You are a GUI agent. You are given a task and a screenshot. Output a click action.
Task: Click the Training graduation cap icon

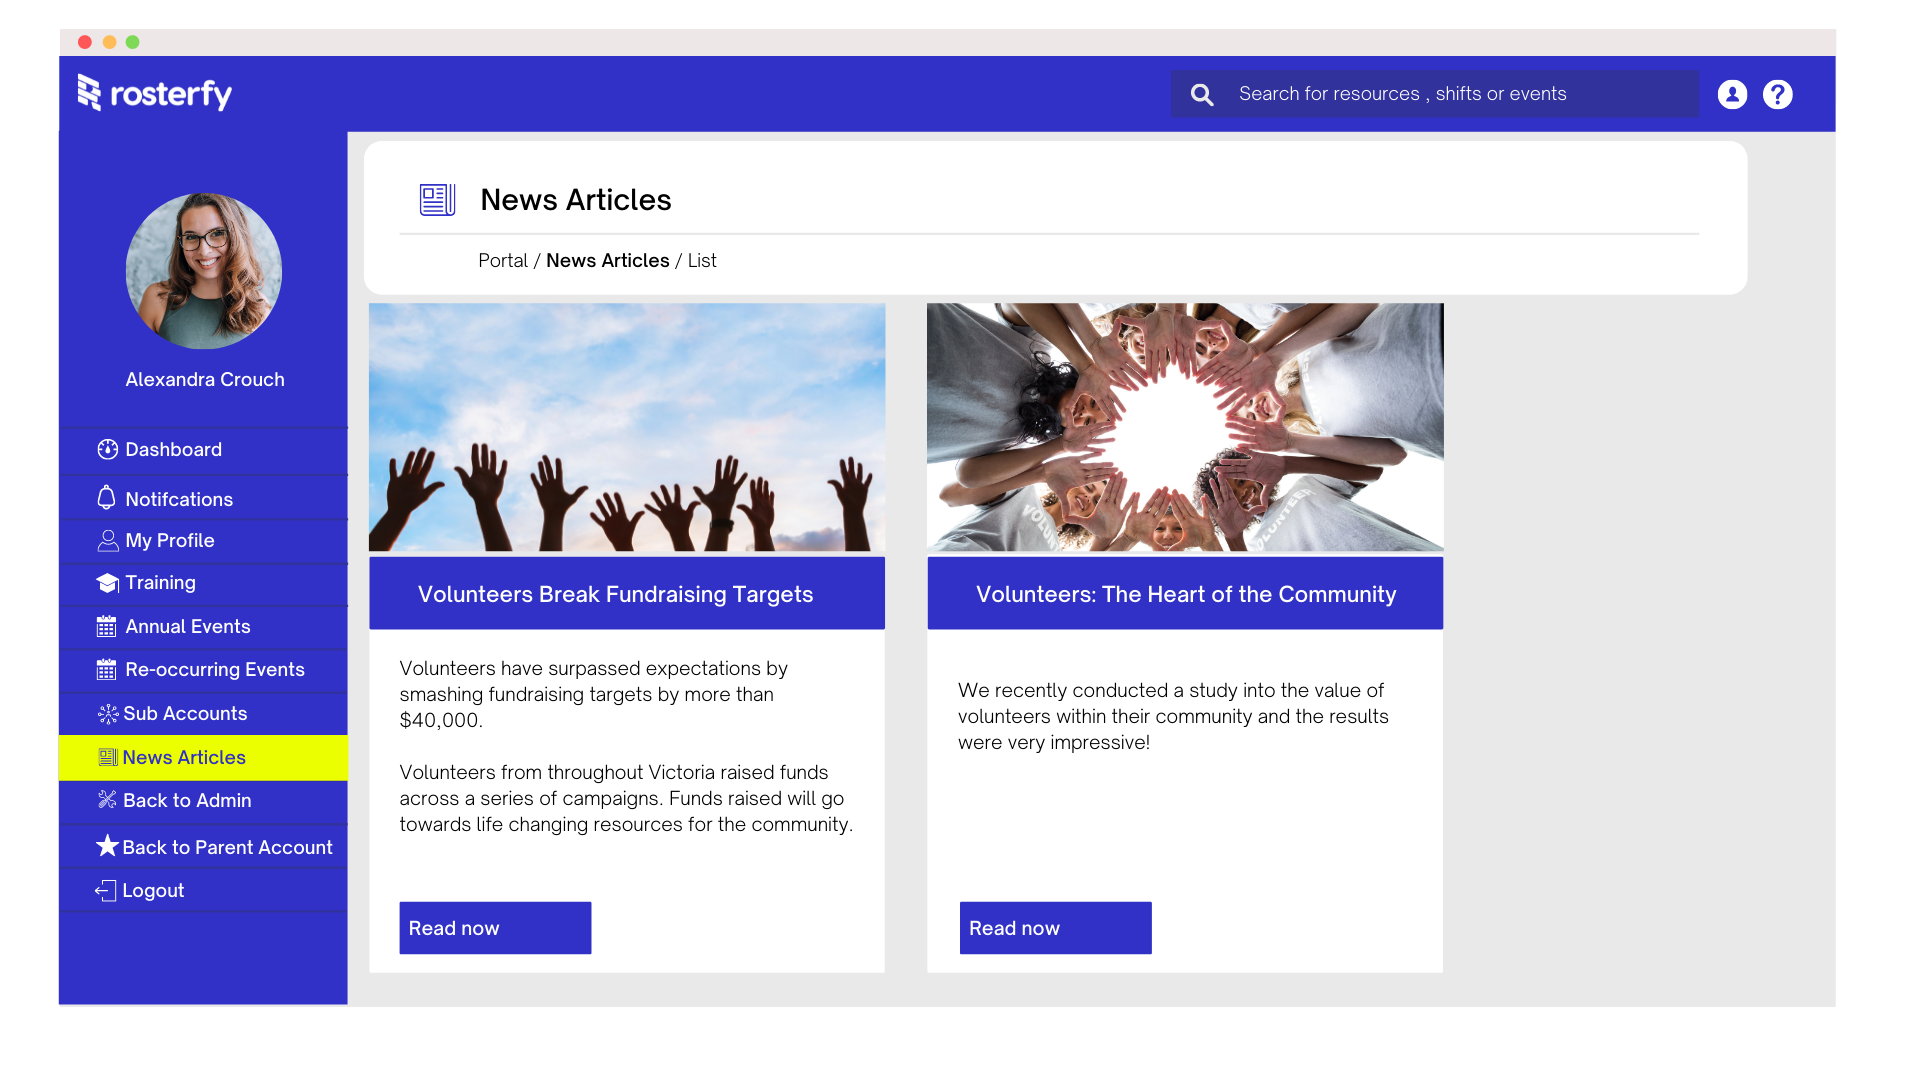(108, 583)
